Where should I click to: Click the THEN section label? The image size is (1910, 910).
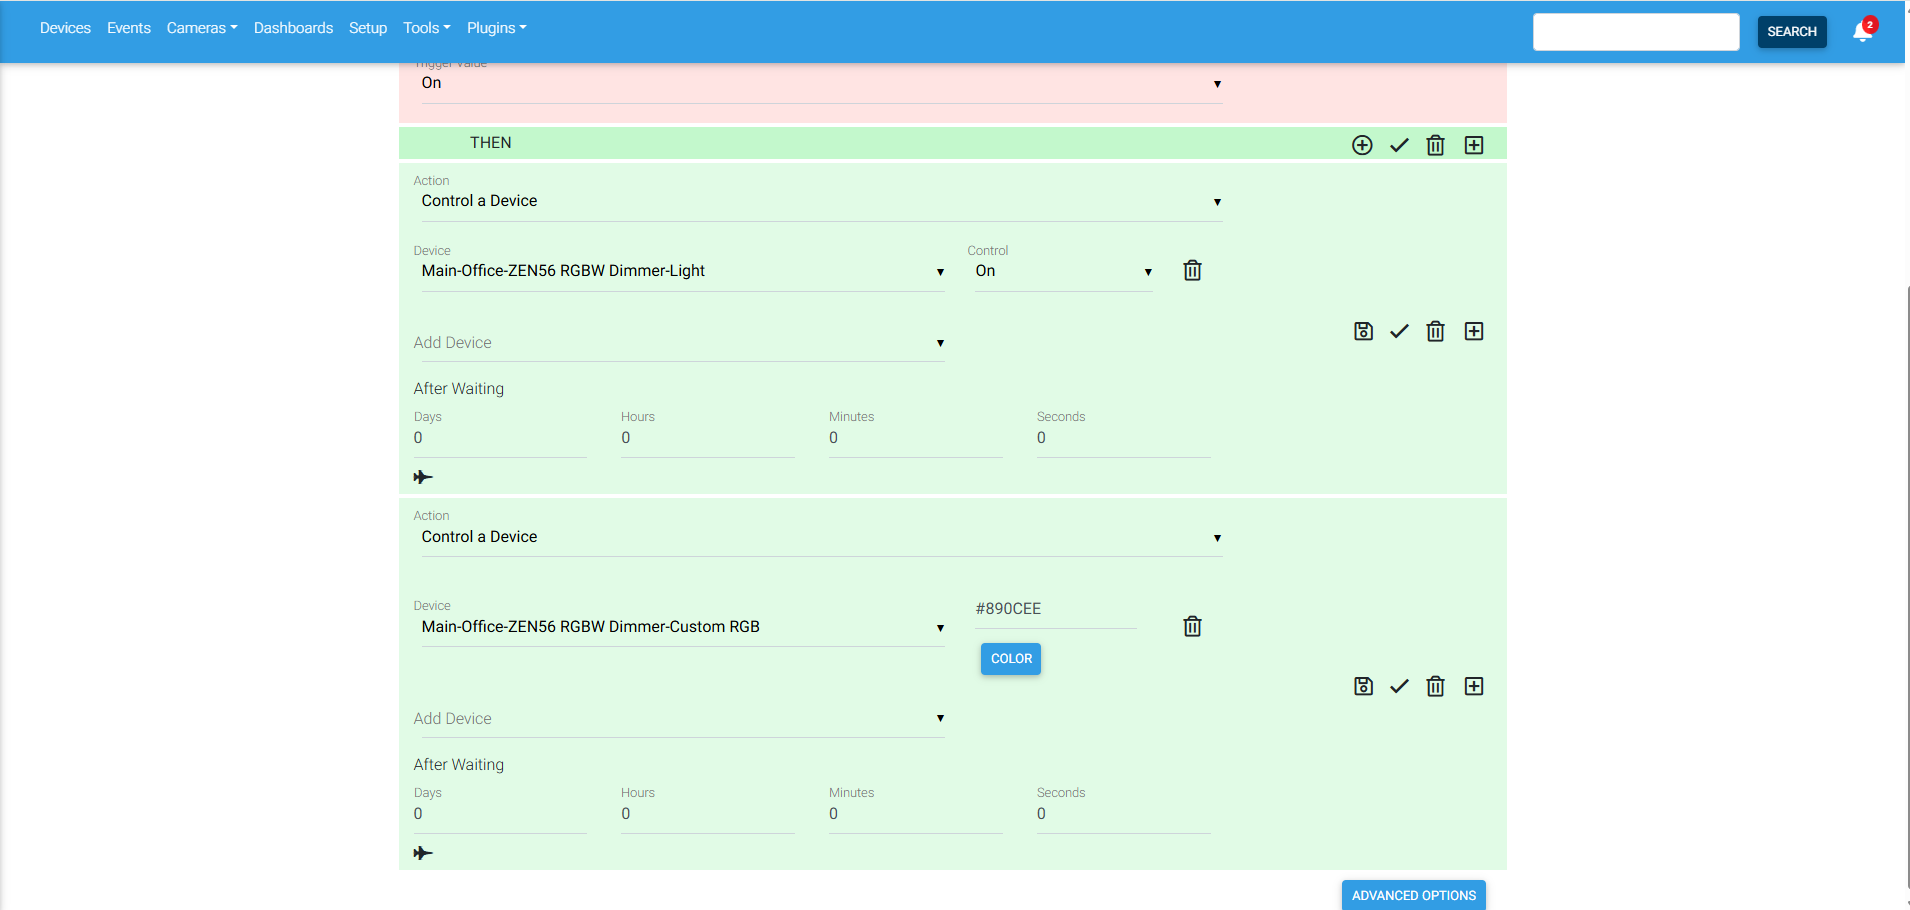click(x=491, y=143)
